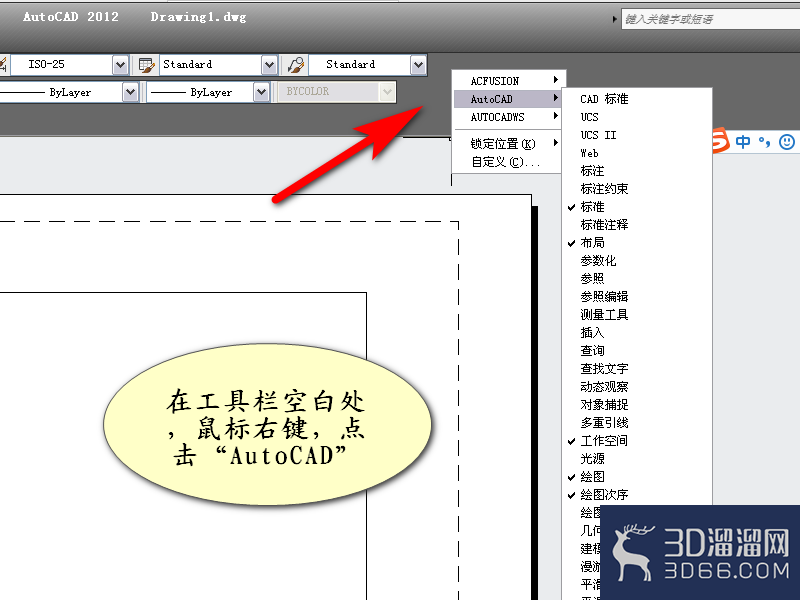The height and width of the screenshot is (600, 800).
Task: Open second ByLayer lineweight dropdown
Action: 261,92
